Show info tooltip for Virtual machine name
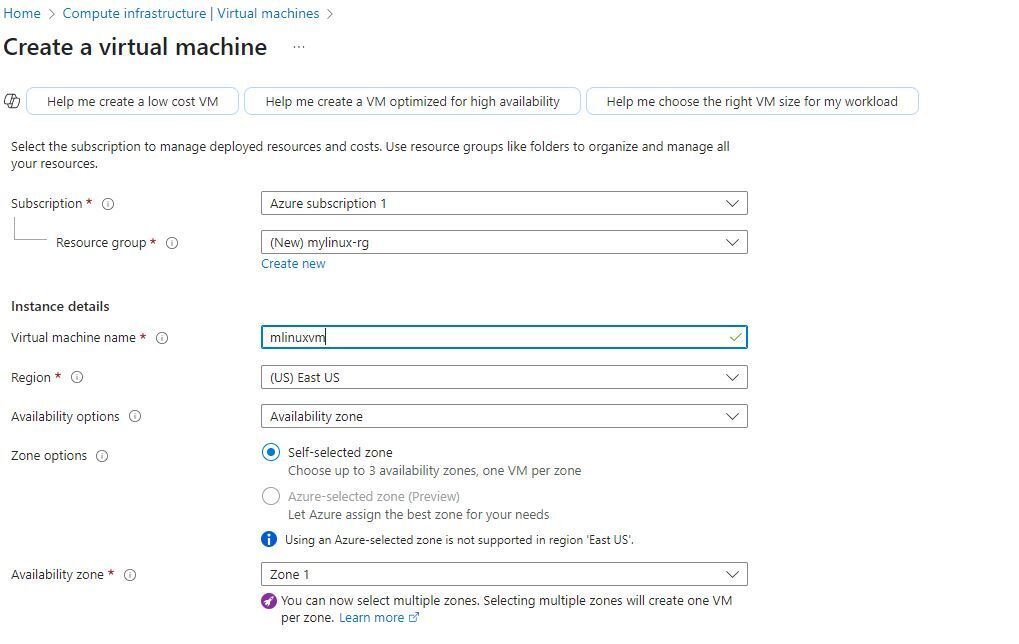Image resolution: width=1019 pixels, height=644 pixels. pos(162,338)
